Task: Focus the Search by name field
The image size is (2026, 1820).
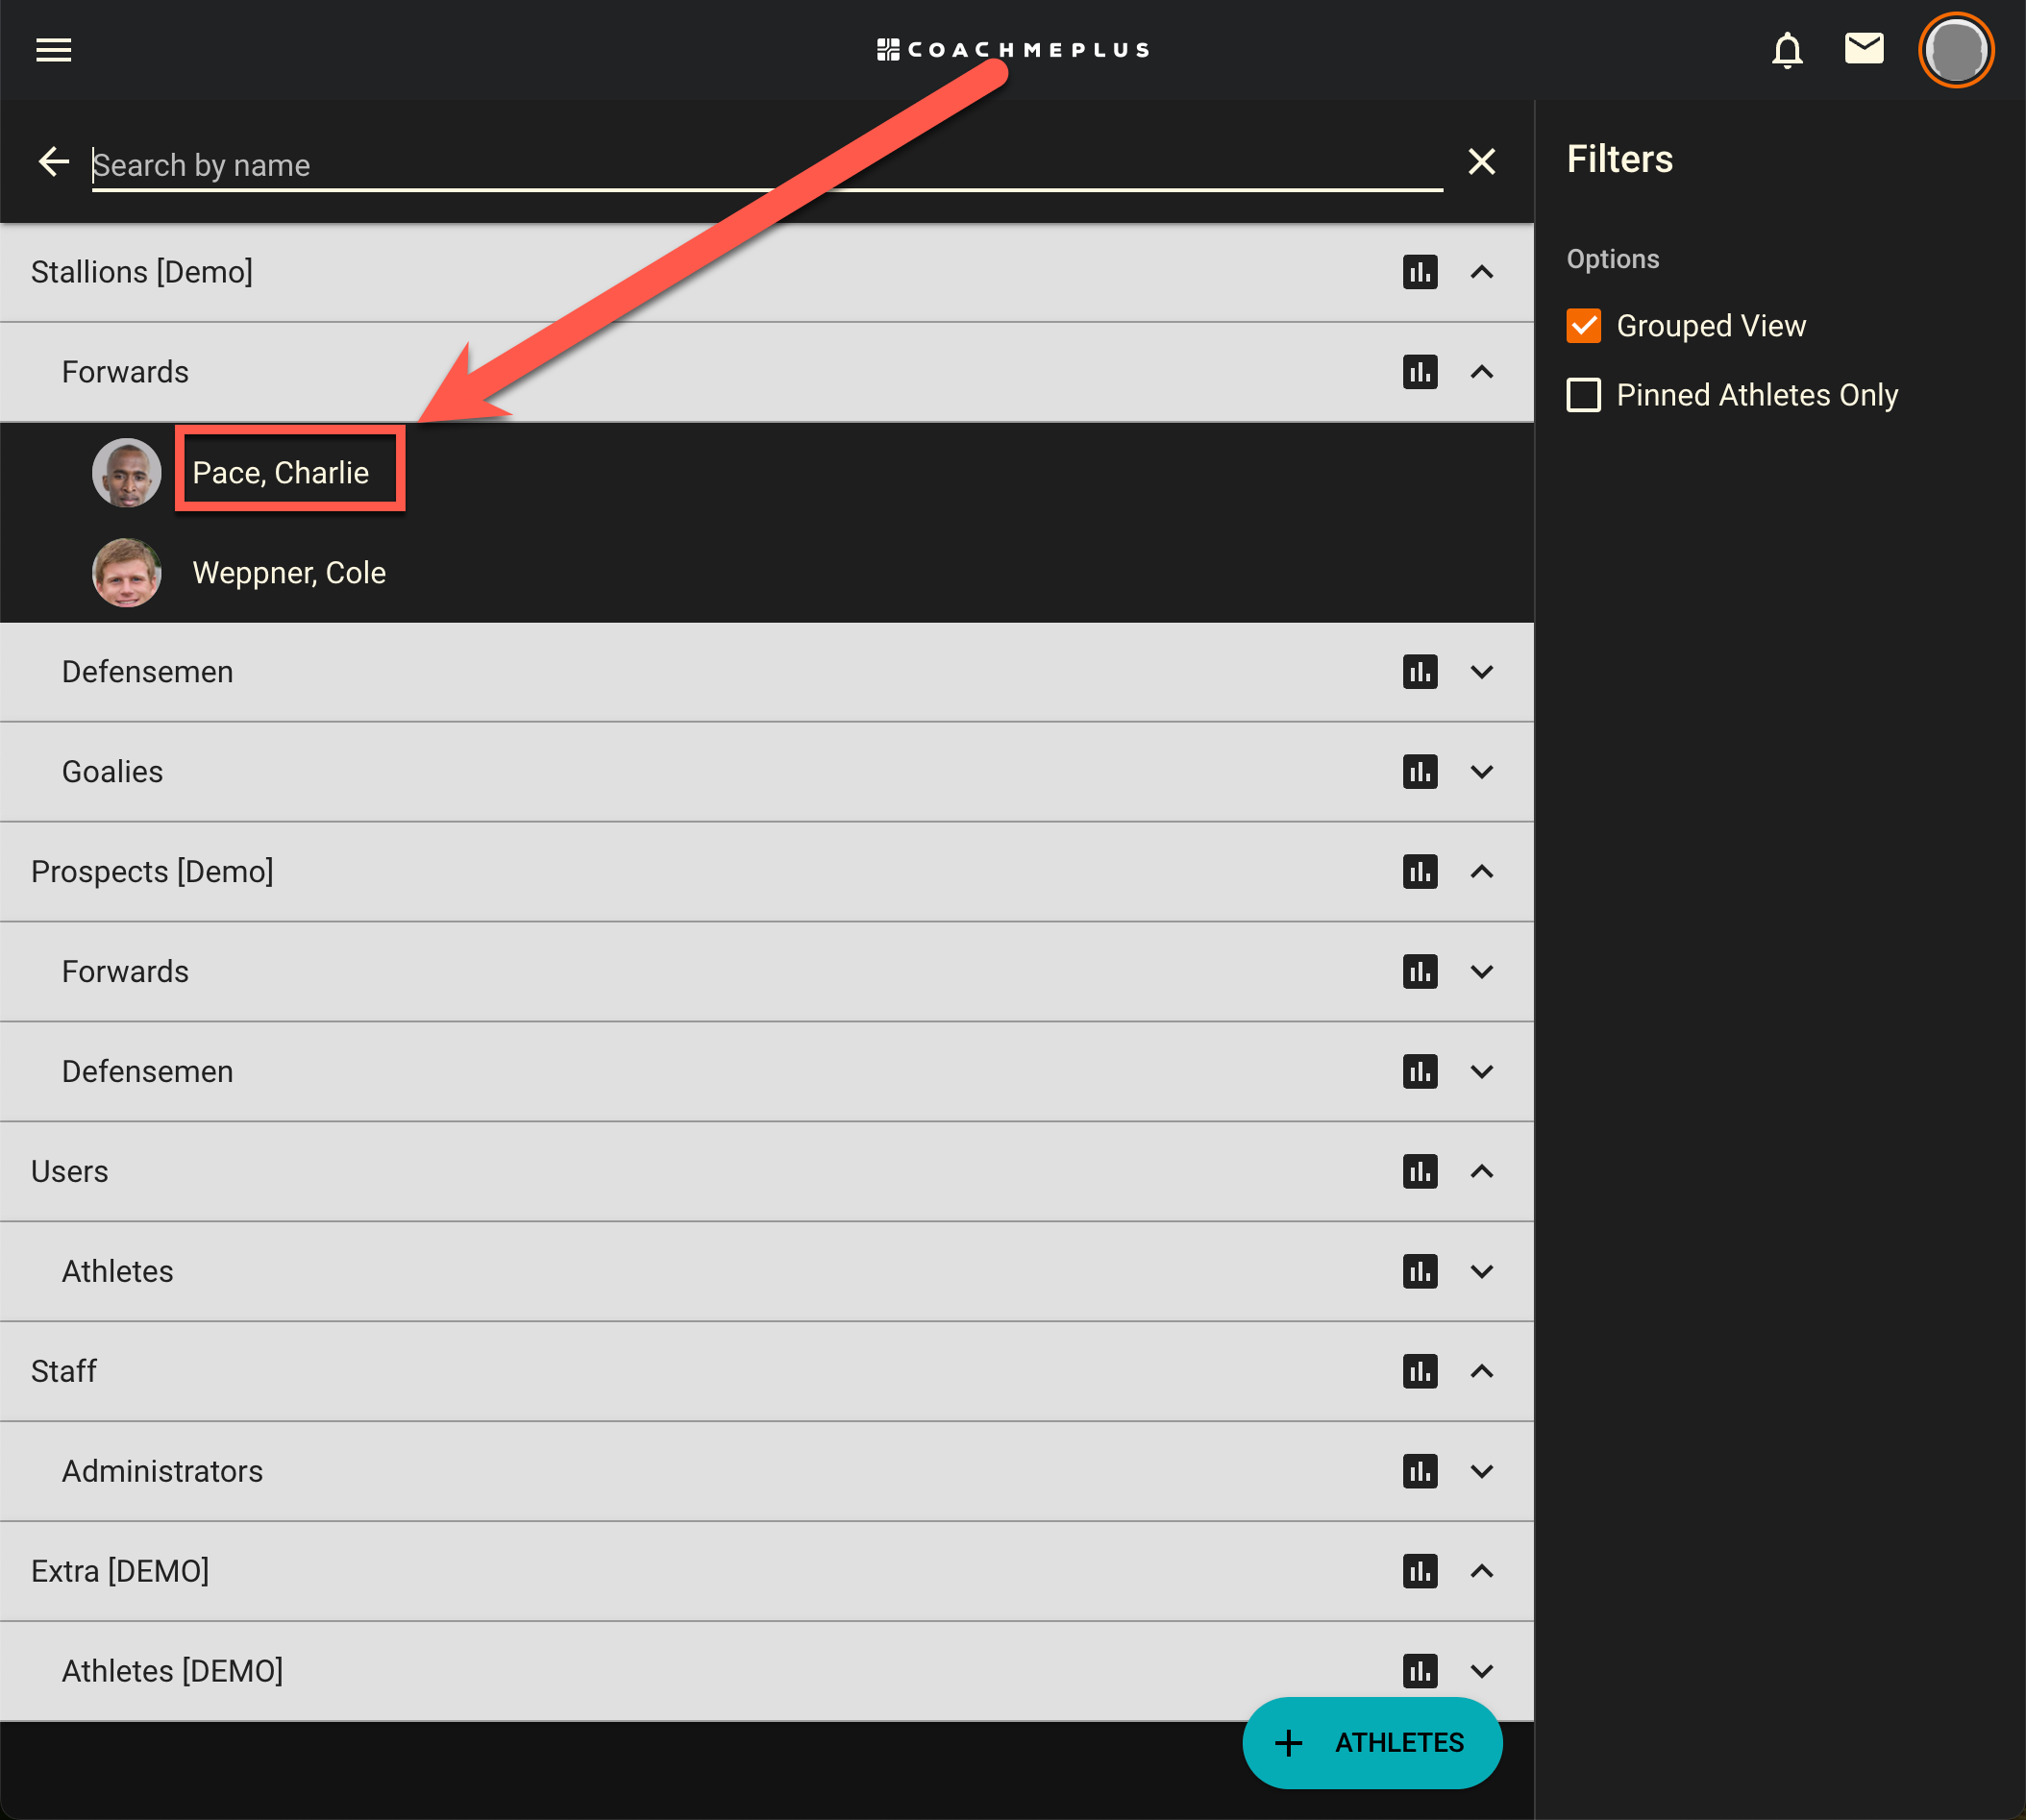Action: [x=766, y=165]
